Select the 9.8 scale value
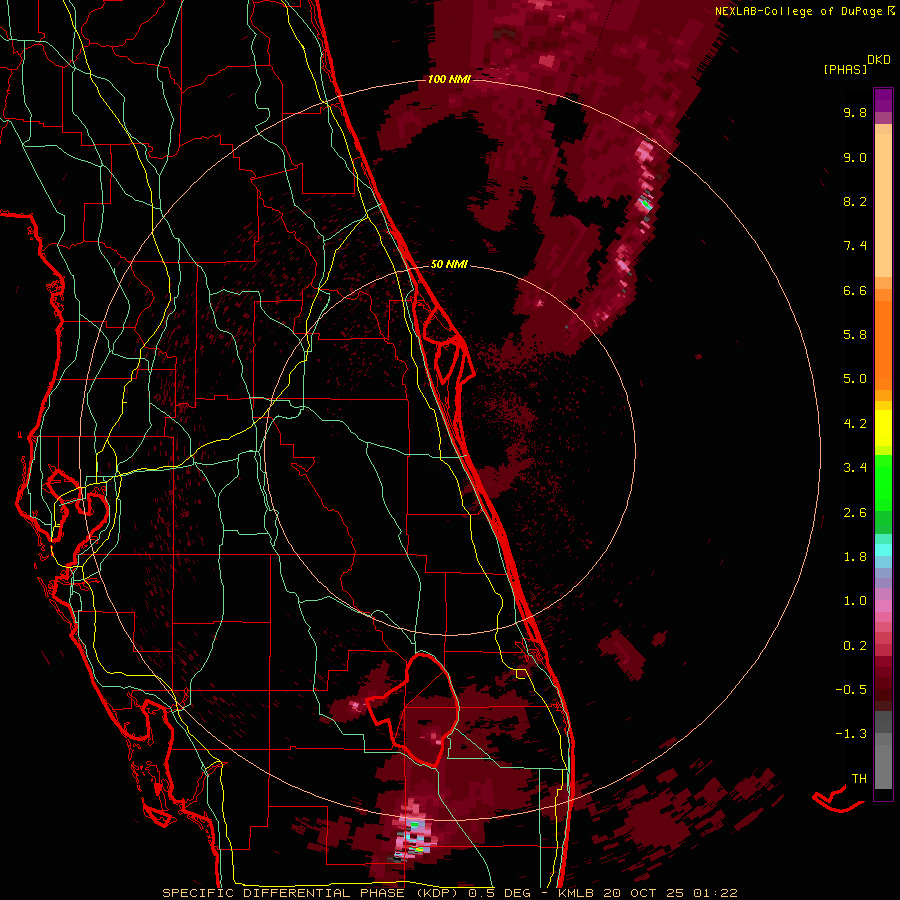The height and width of the screenshot is (900, 900). point(855,112)
